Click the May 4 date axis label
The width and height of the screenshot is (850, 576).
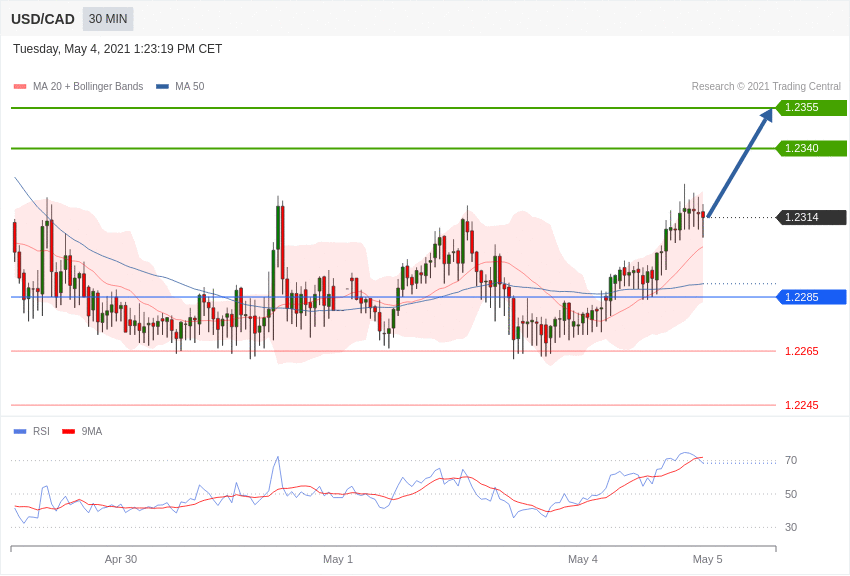coord(583,559)
